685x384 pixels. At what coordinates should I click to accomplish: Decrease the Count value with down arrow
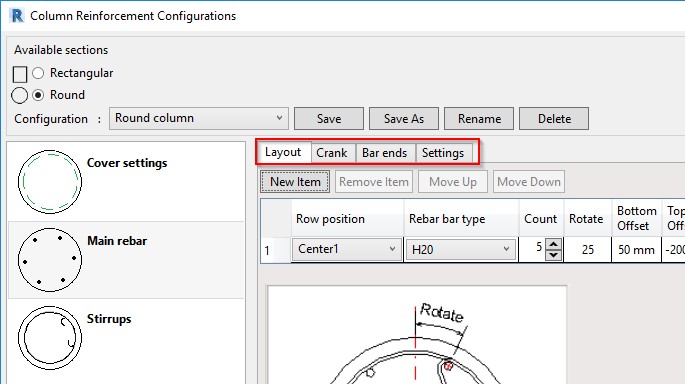(x=554, y=255)
